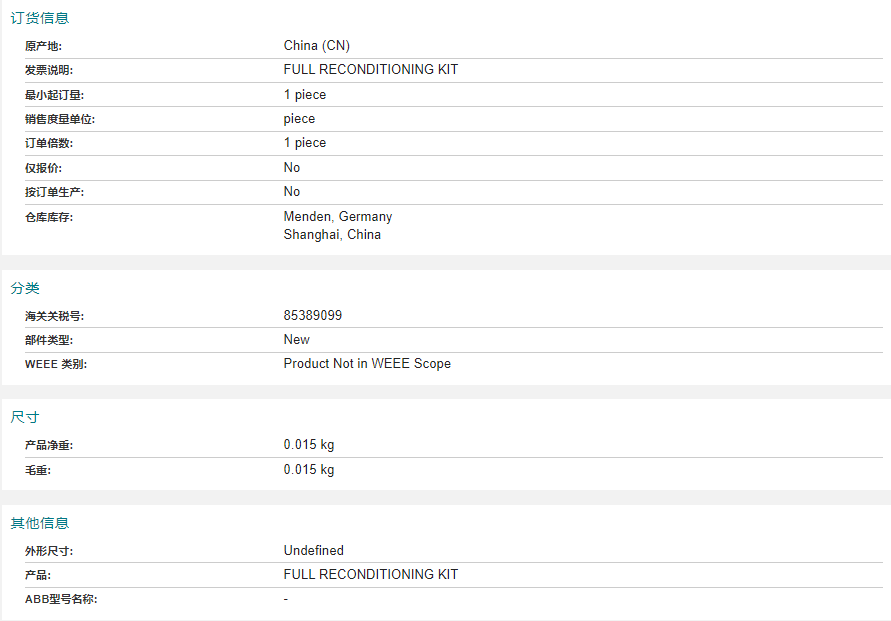Click the 其他信息 section heading
Viewport: 891px width, 621px height.
pos(40,523)
